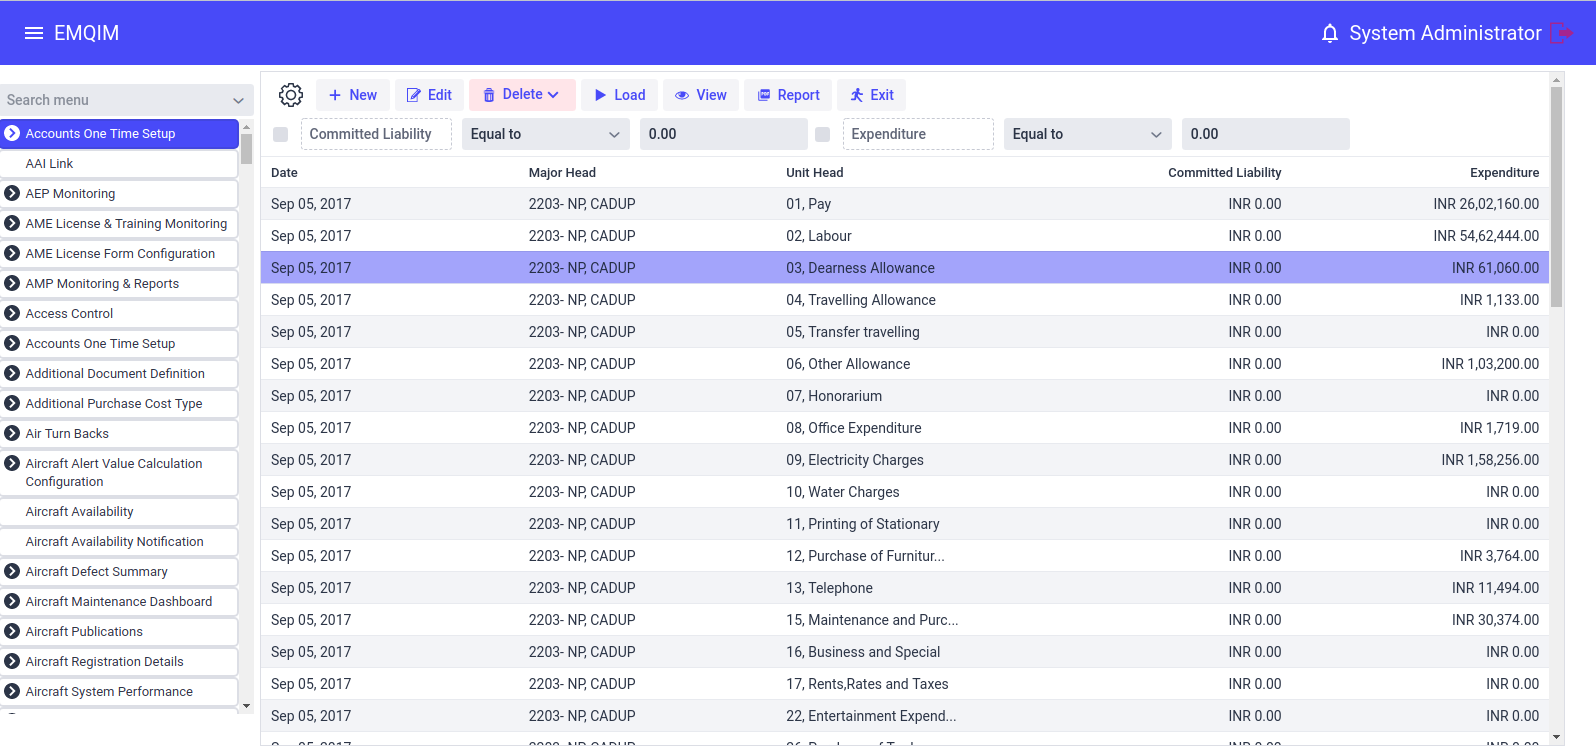Click the logout icon beside System Administrator
This screenshot has height=756, width=1596.
[x=1561, y=33]
